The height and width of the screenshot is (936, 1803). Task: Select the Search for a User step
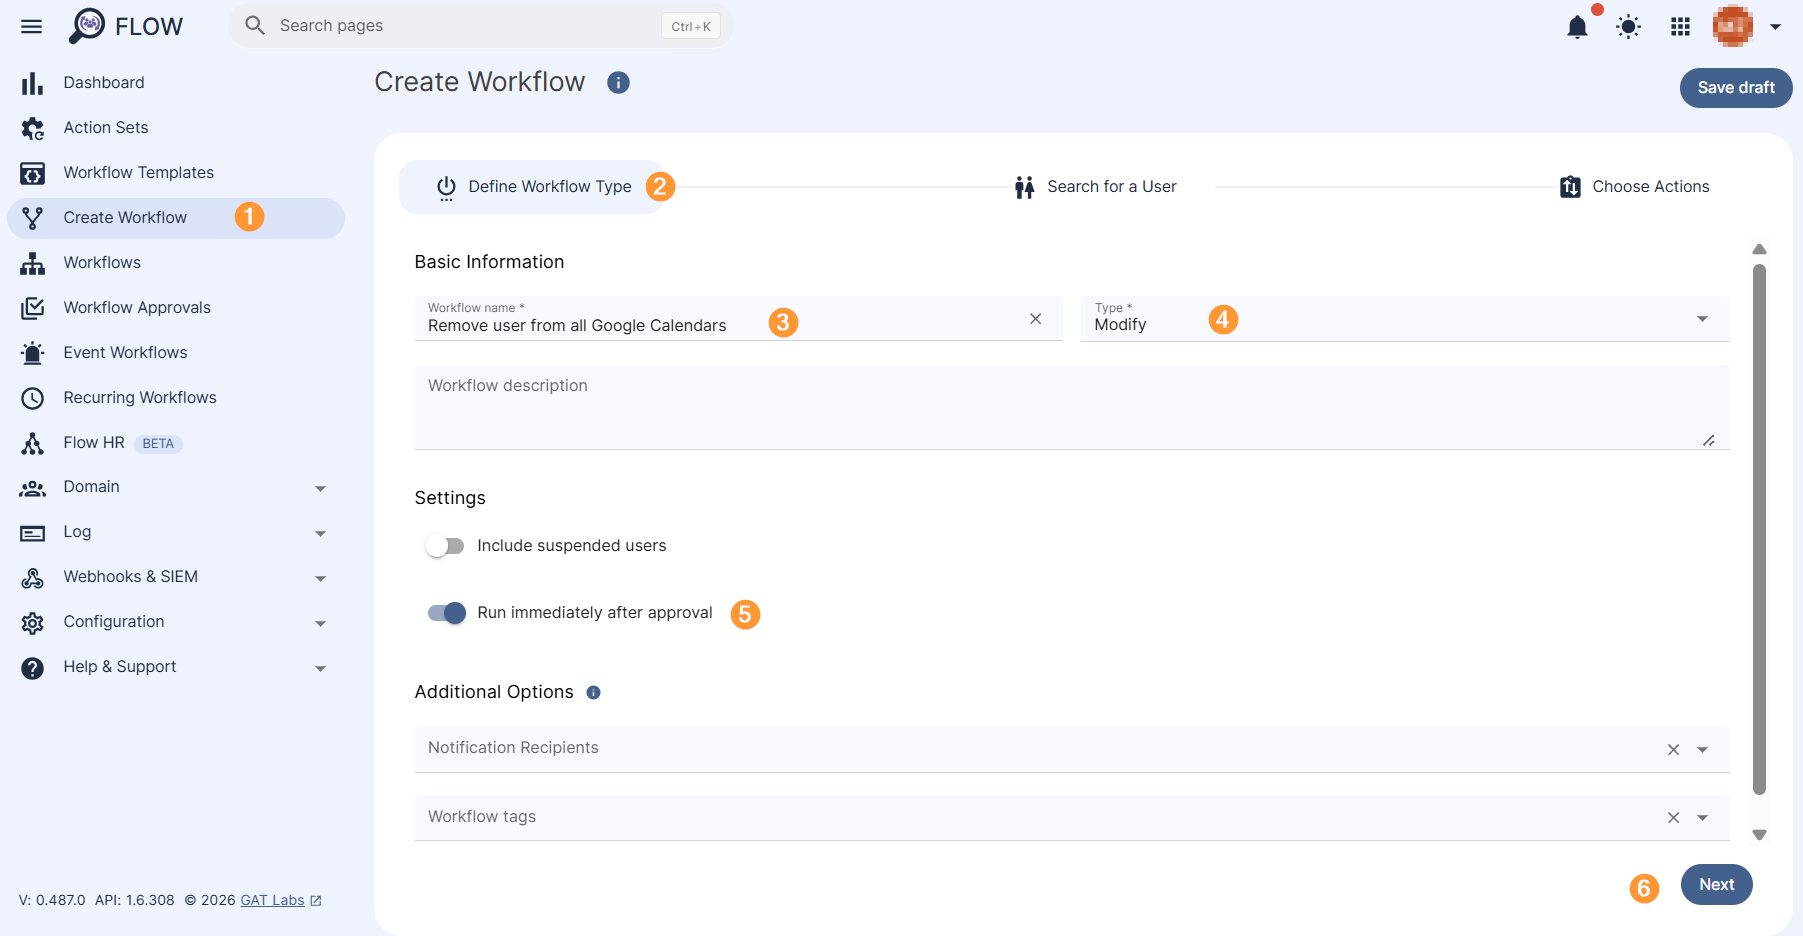(1095, 187)
